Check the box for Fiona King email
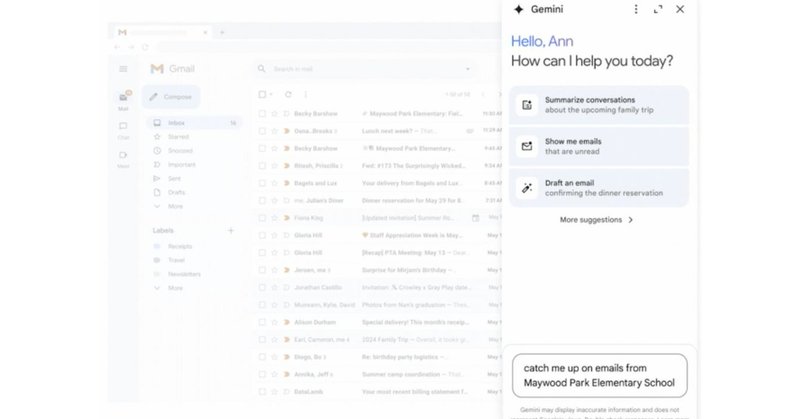Screen dimensions: 800x419 click(x=262, y=218)
